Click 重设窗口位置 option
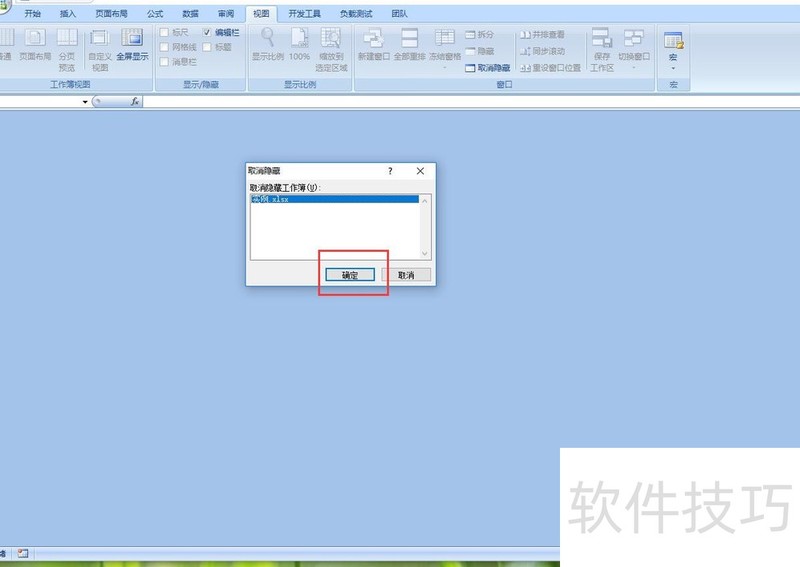Viewport: 800px width, 567px height. click(x=551, y=68)
